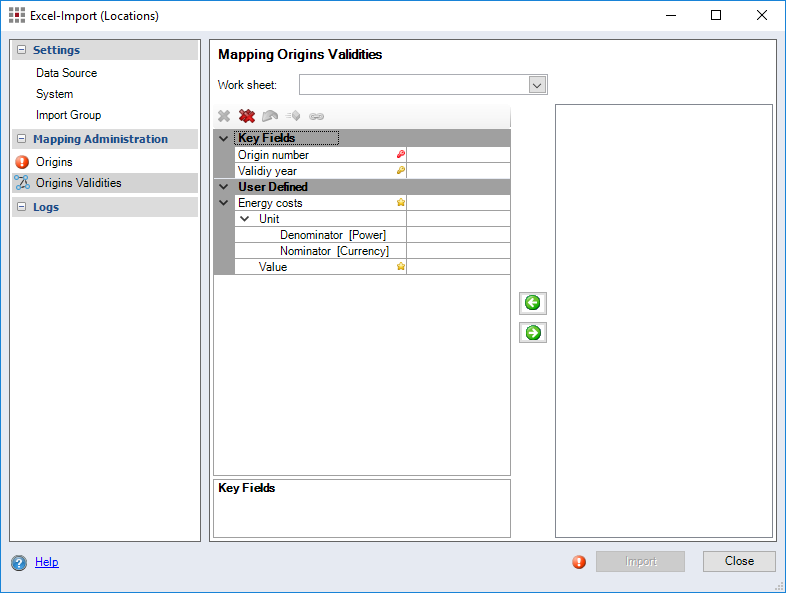Click the gray single delete X icon
Viewport: 786px width, 593px height.
click(224, 116)
